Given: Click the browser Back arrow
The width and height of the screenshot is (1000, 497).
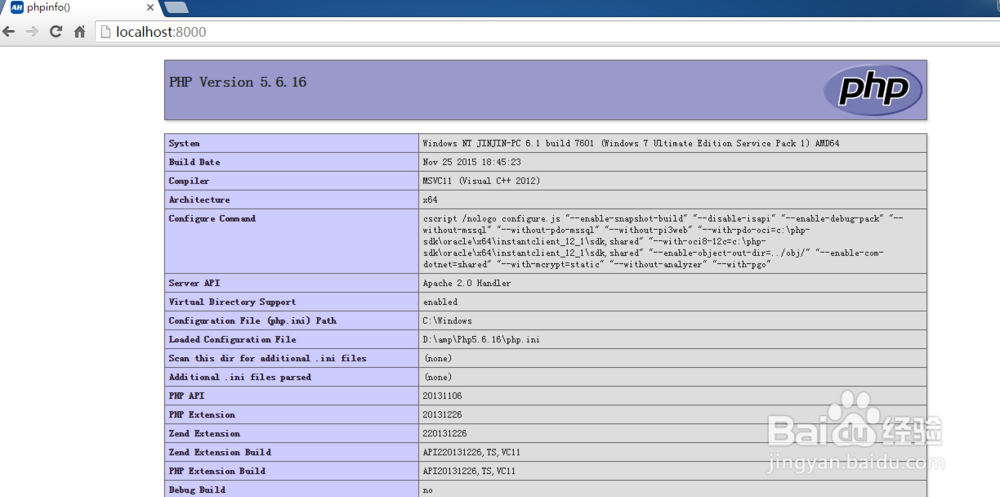Looking at the screenshot, I should [x=9, y=31].
